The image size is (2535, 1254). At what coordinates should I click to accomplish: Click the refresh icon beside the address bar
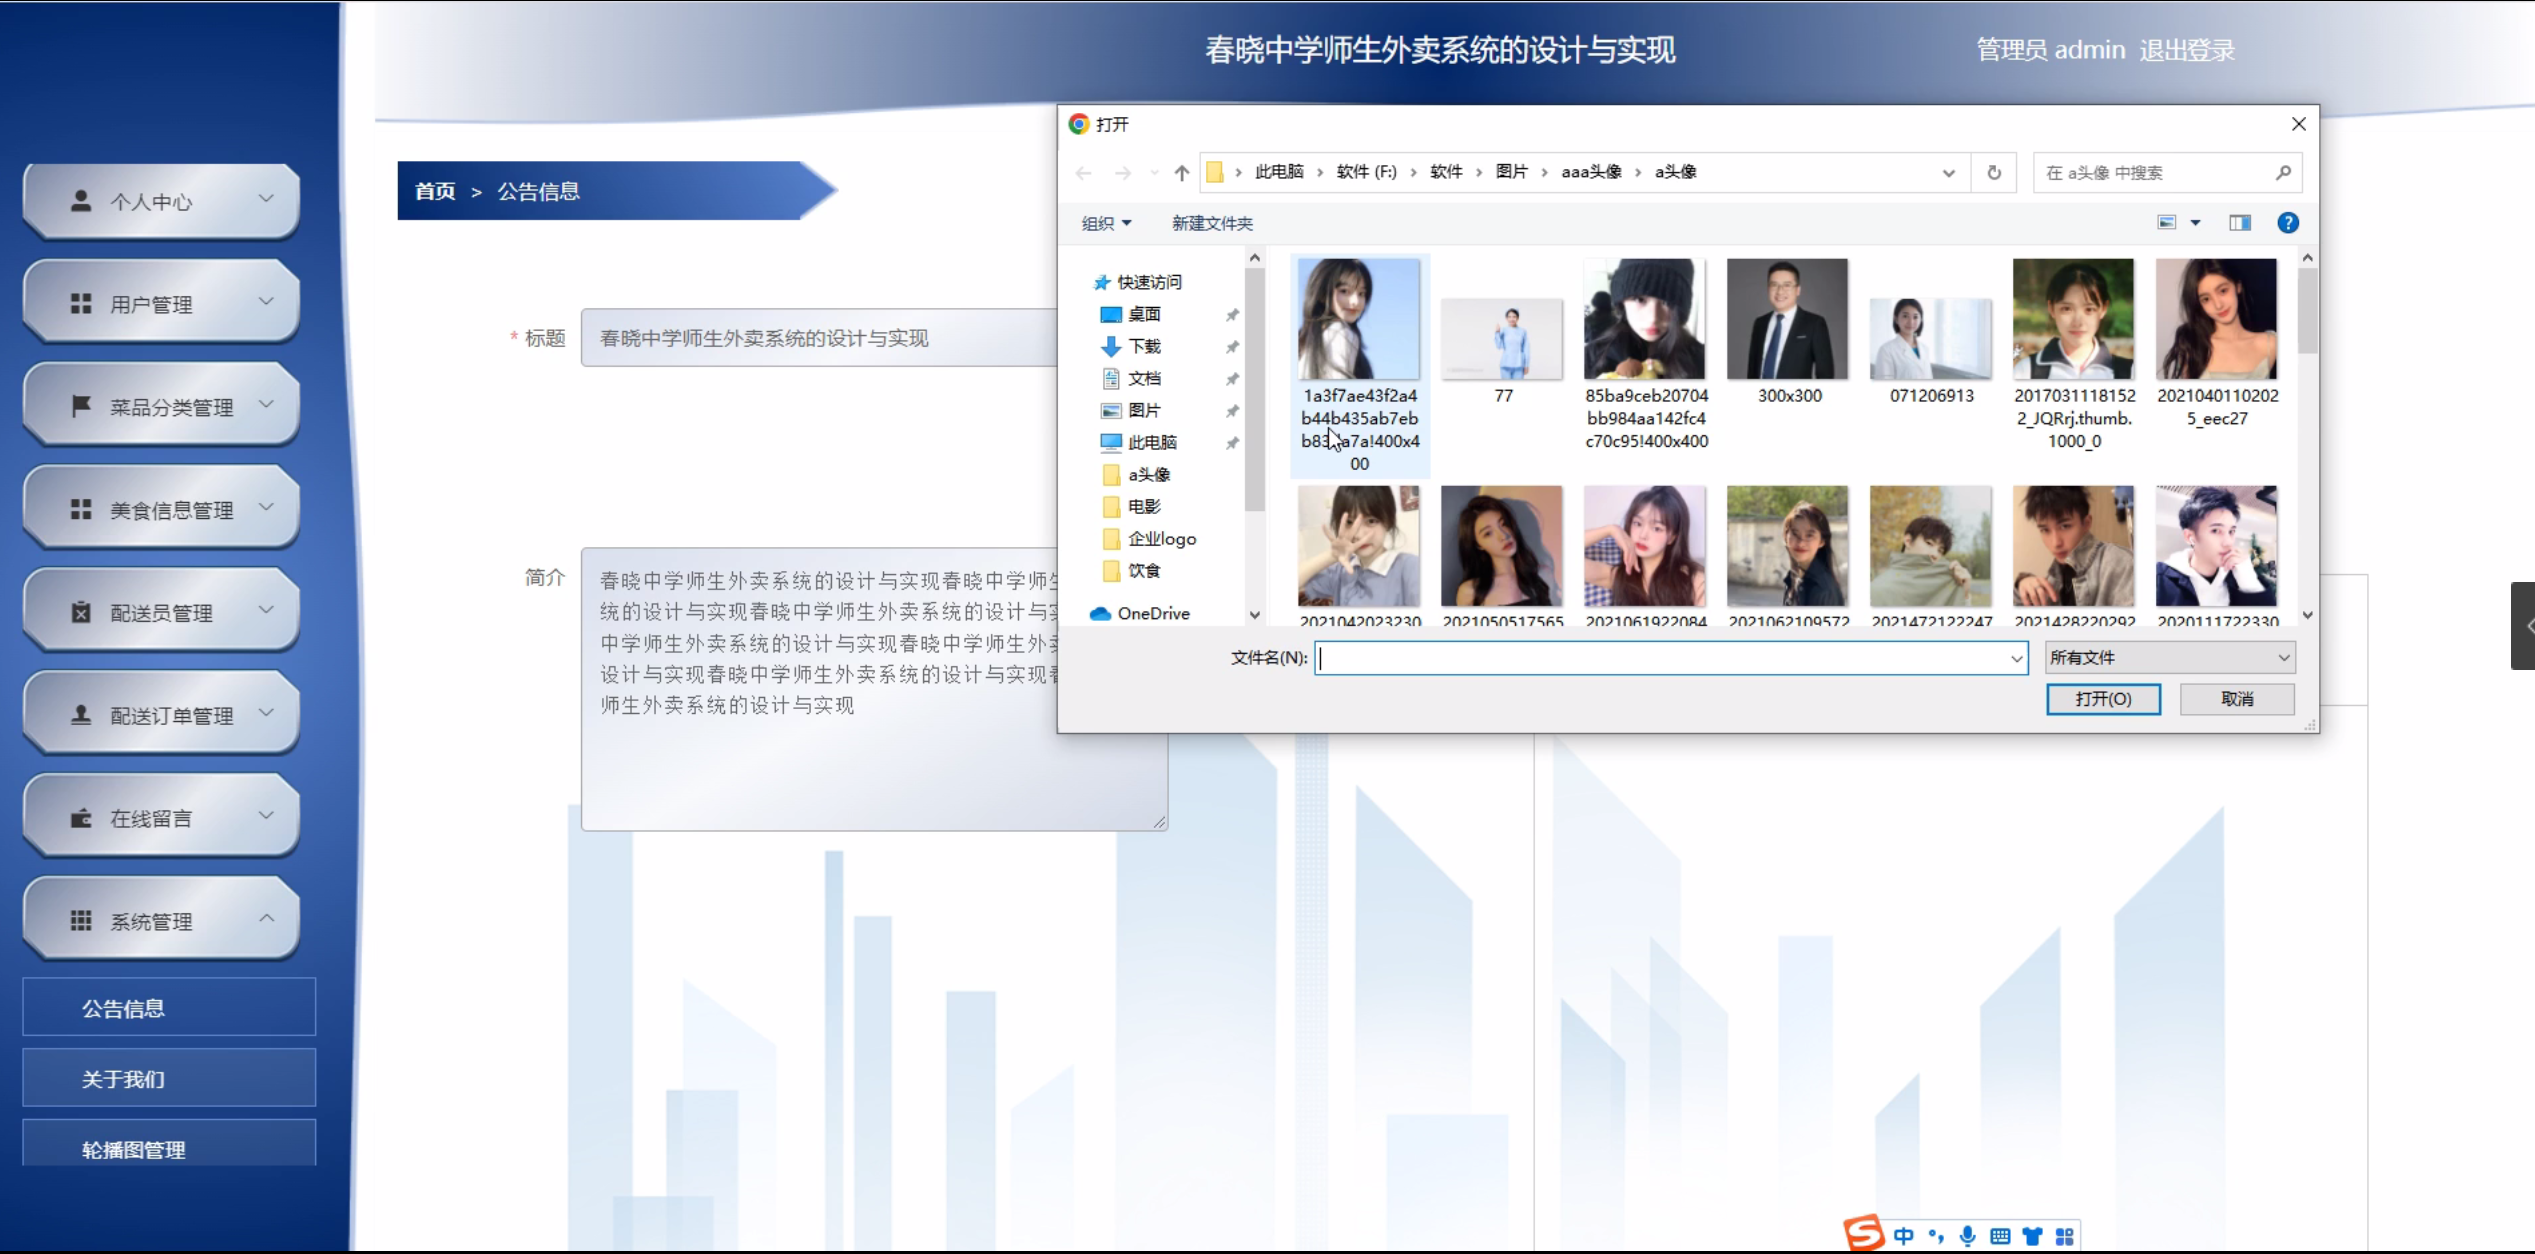point(1994,173)
